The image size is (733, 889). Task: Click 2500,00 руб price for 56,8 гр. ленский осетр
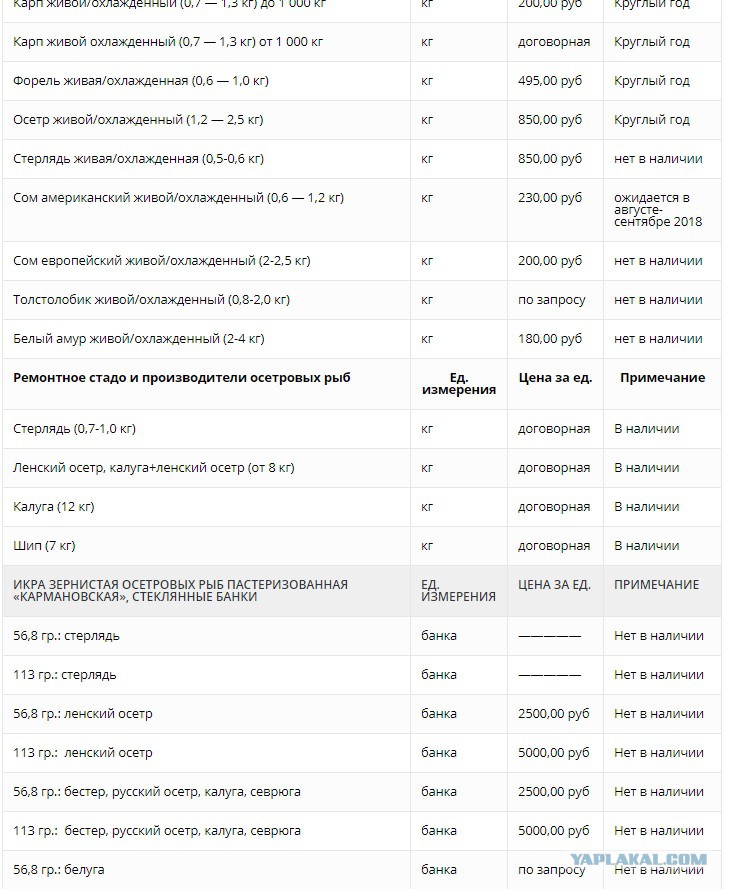tap(553, 714)
